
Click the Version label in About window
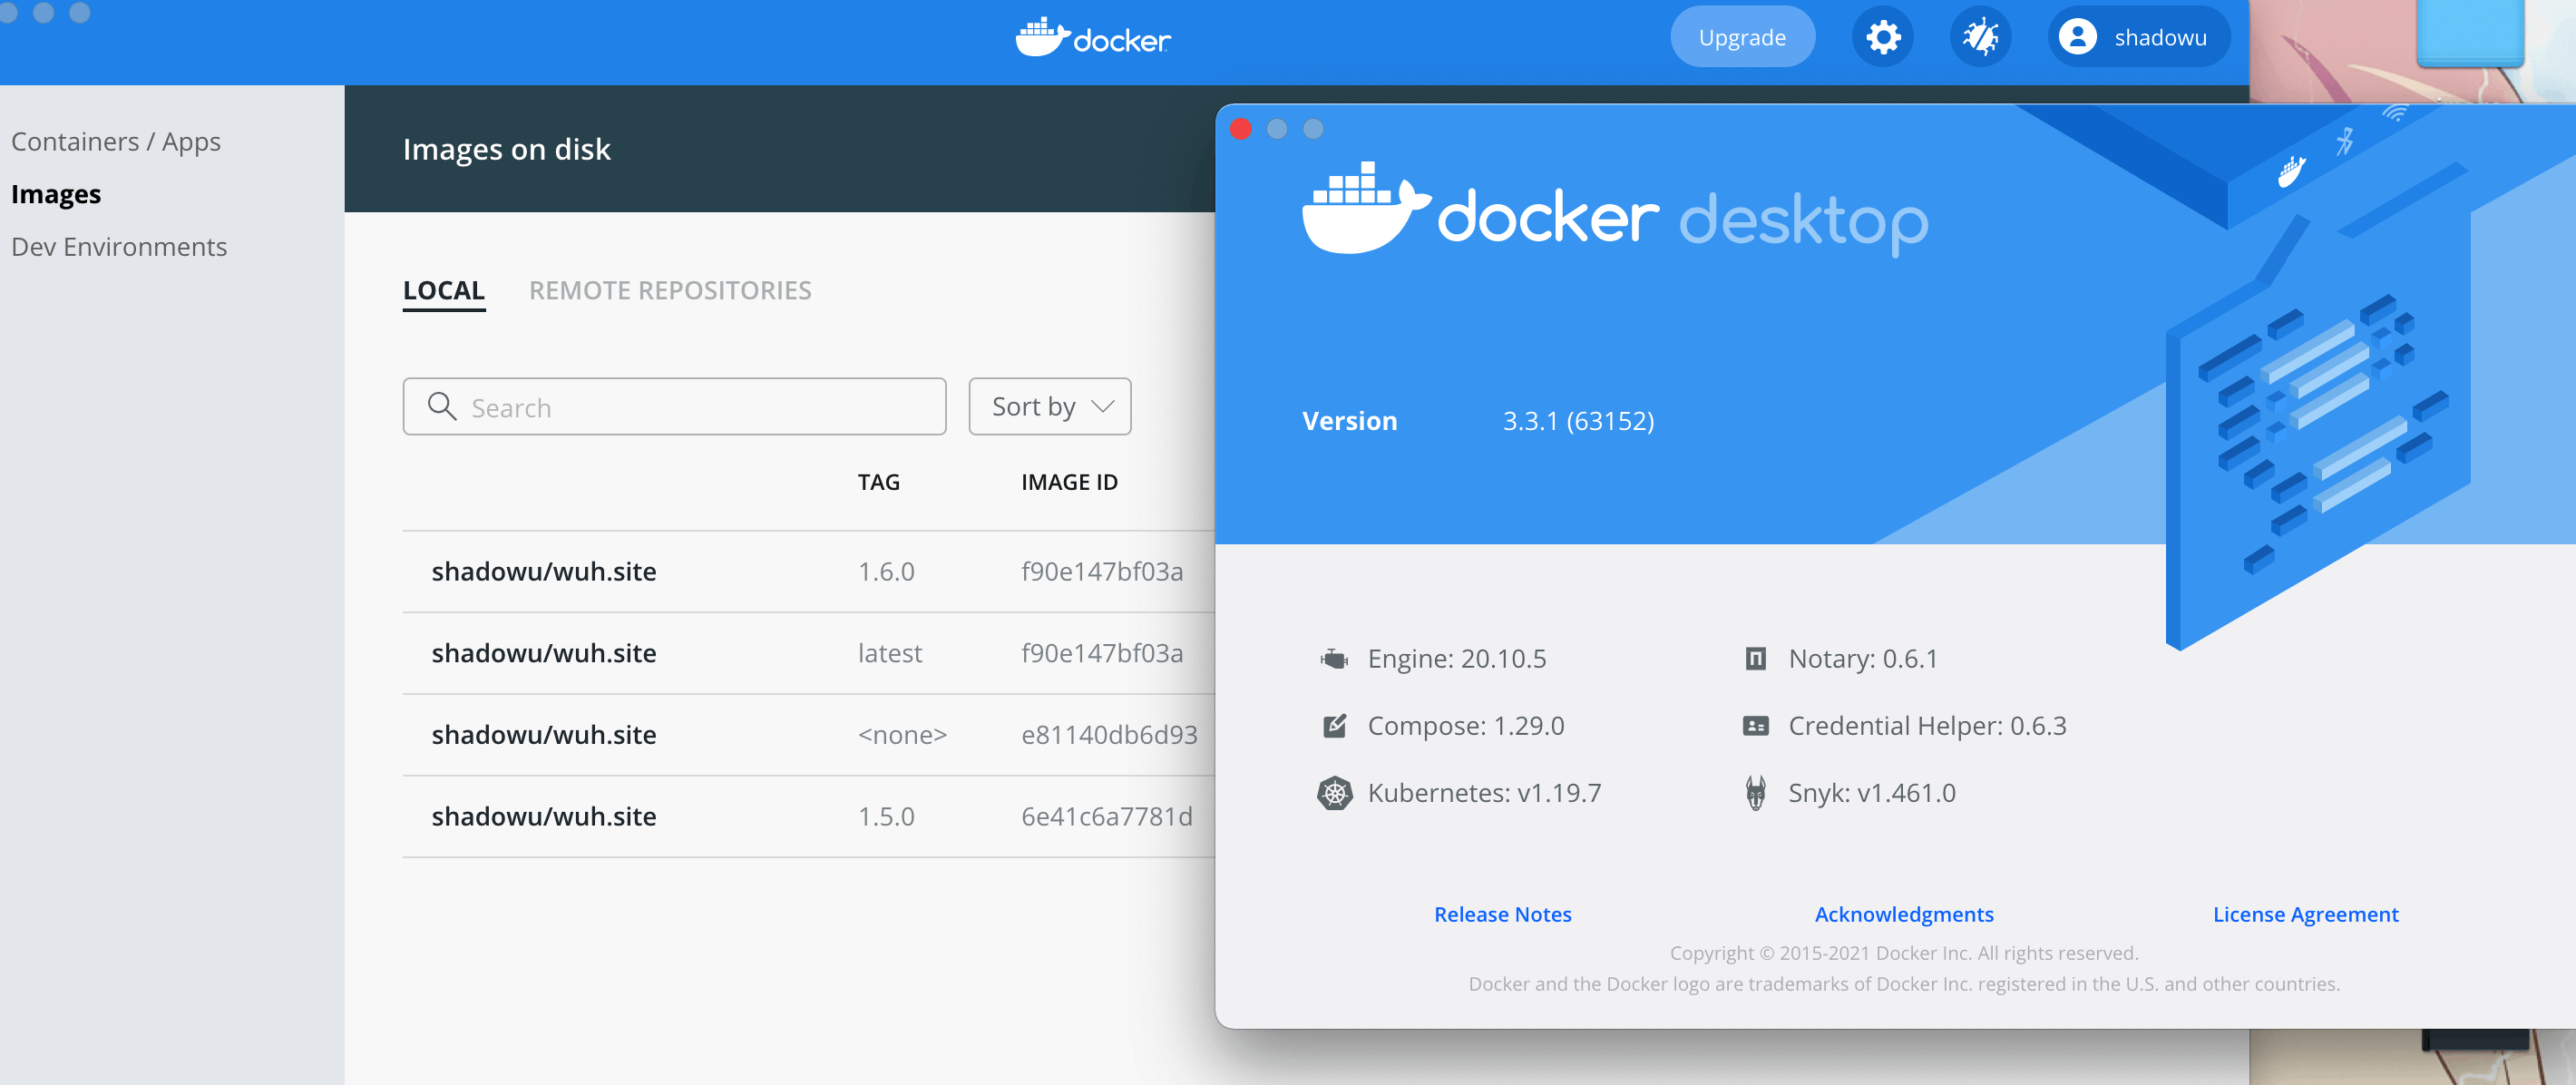pos(1349,421)
